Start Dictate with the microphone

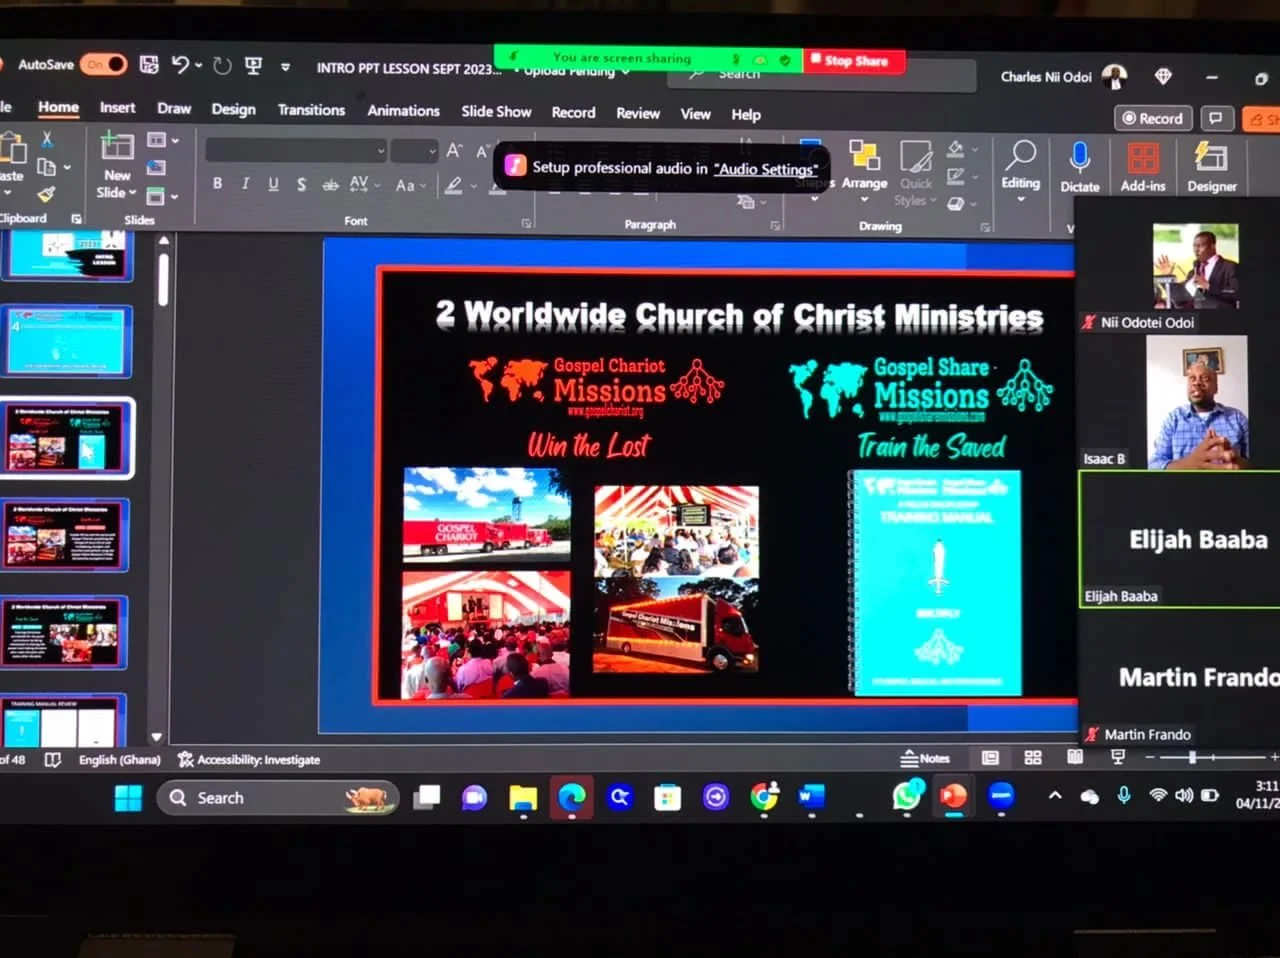[x=1080, y=165]
